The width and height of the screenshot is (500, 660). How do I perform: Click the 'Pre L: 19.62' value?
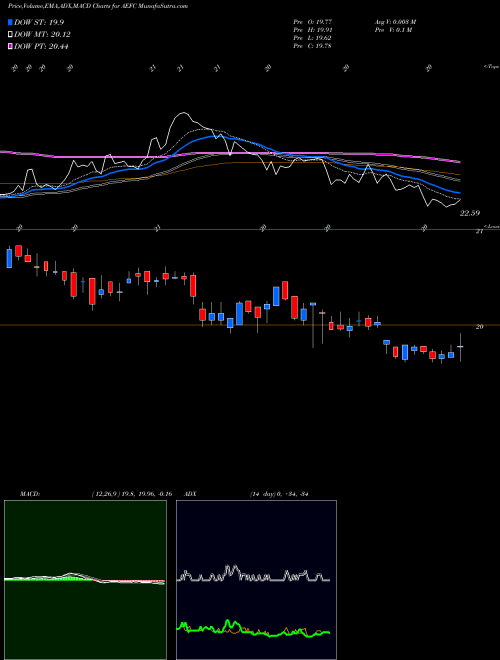[312, 38]
